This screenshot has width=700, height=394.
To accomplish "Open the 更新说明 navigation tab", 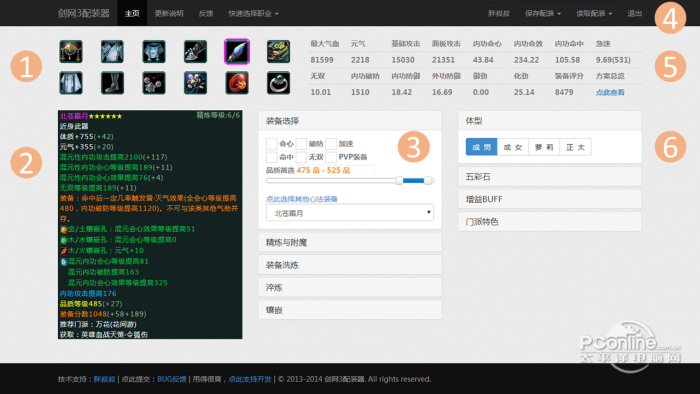I will [169, 13].
